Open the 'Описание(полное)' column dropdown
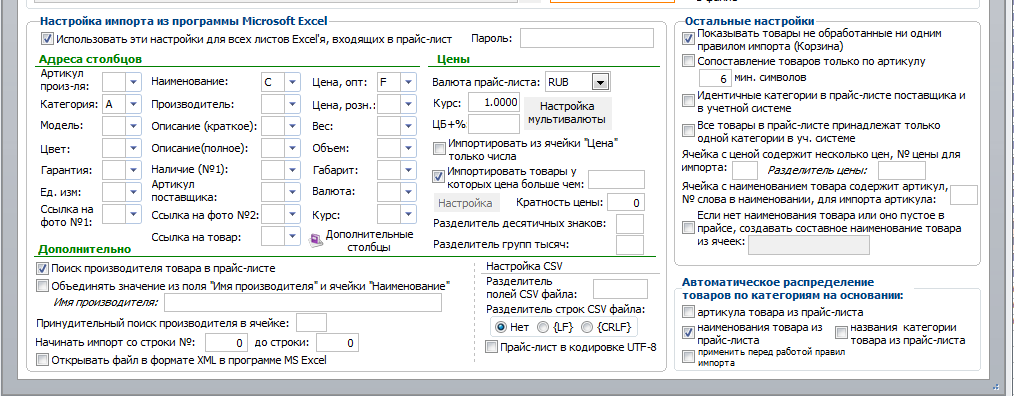This screenshot has width=1014, height=396. (292, 148)
